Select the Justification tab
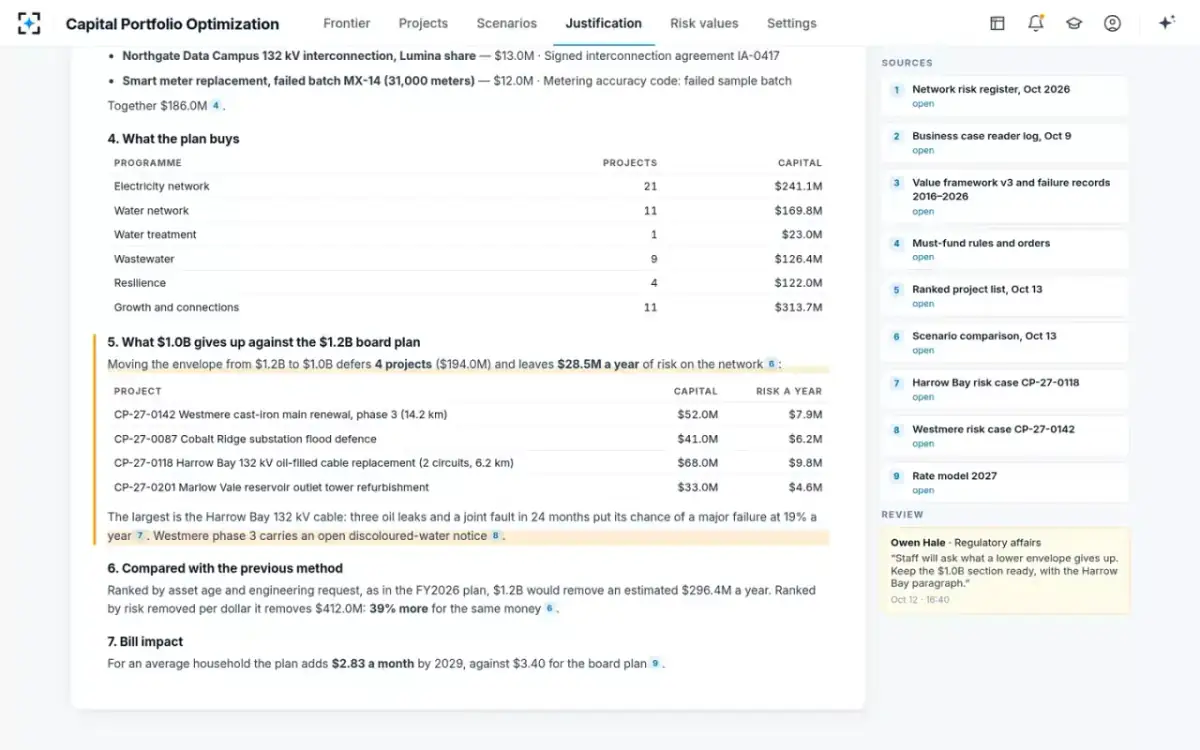The height and width of the screenshot is (750, 1200). [x=604, y=23]
